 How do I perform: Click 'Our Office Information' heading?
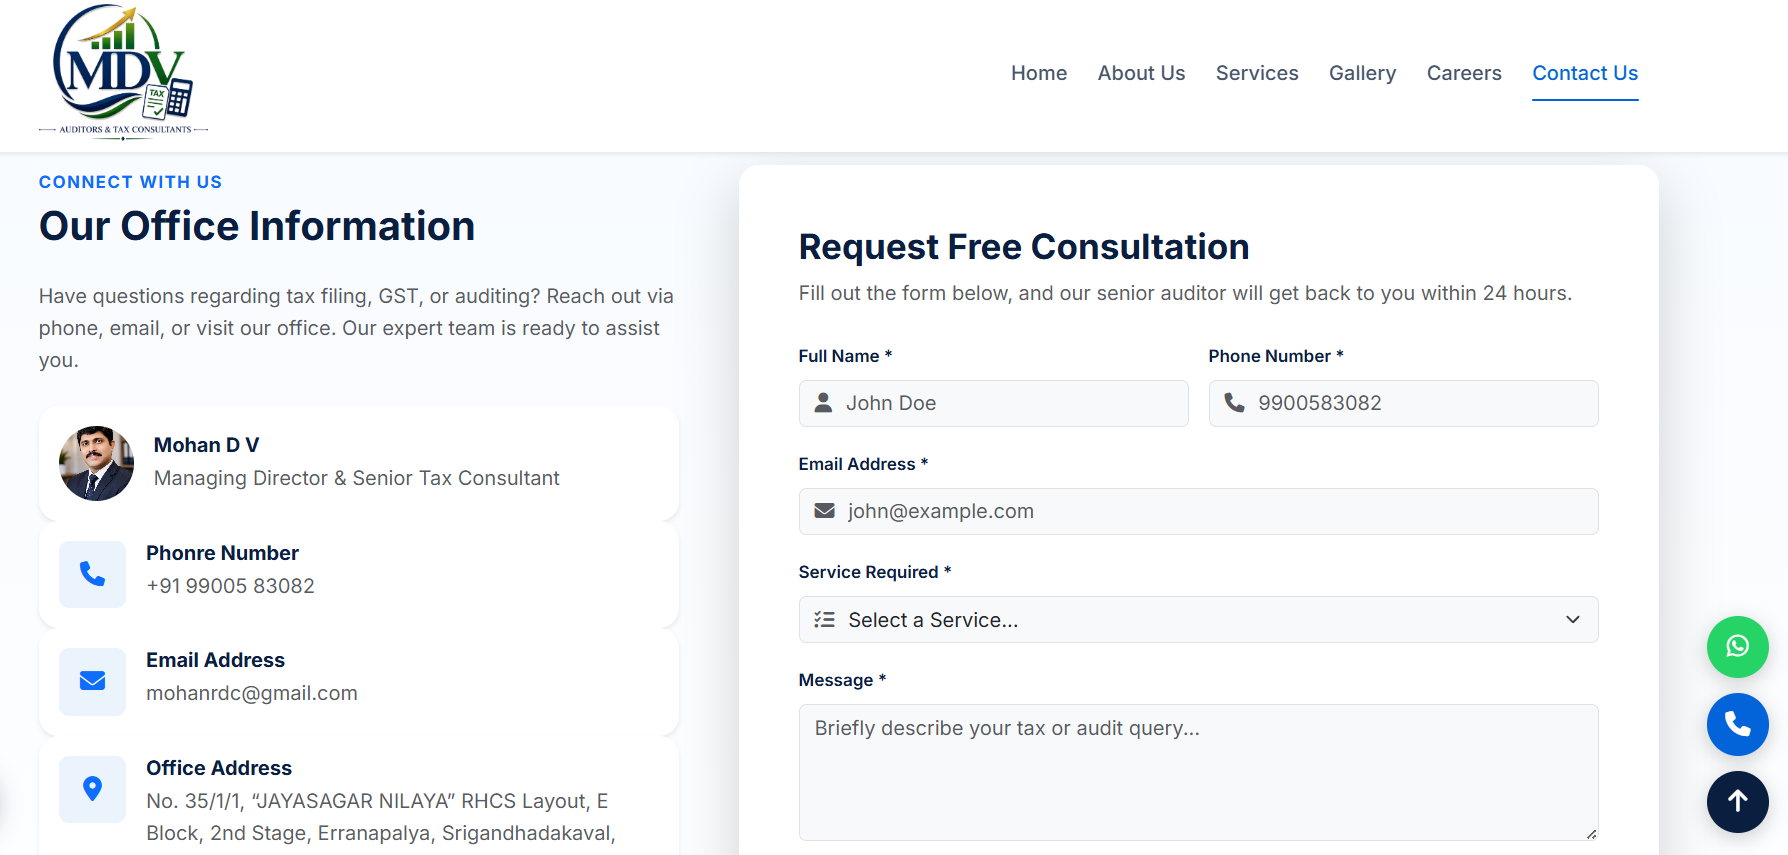click(257, 226)
